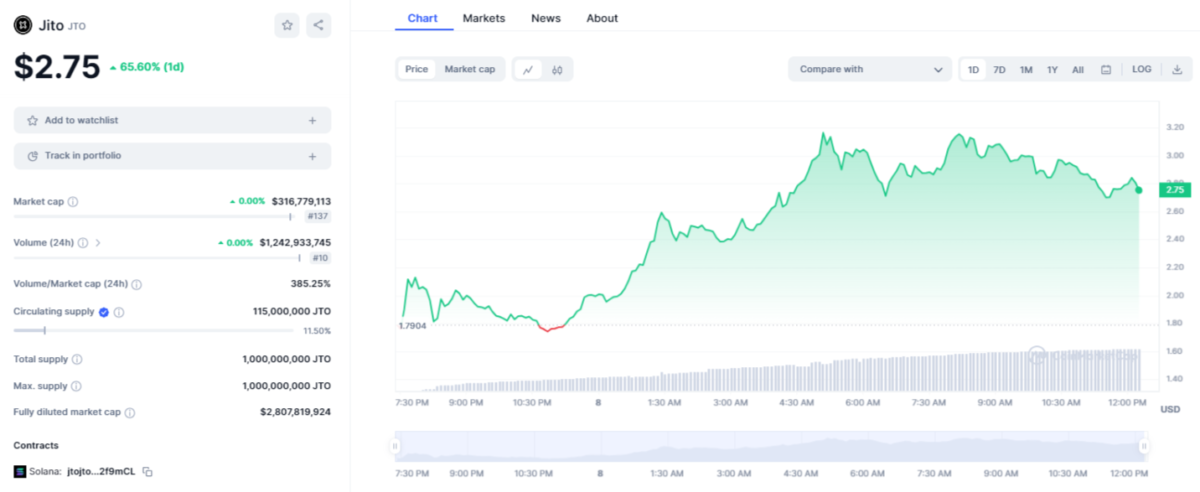Click the #137 market cap rank badge
Viewport: 1200px width, 492px height.
coord(318,216)
